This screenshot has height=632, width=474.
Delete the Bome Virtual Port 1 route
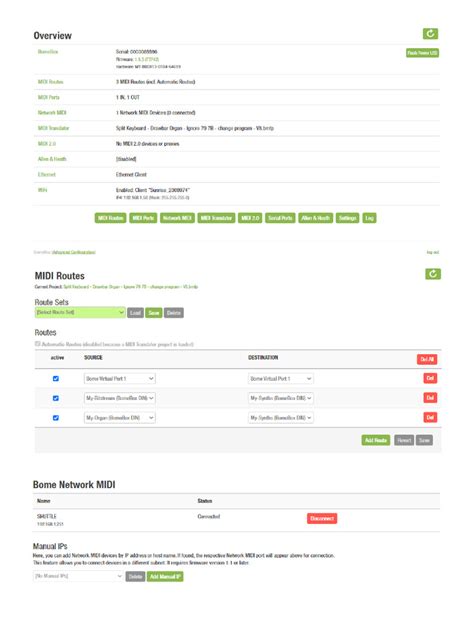[x=430, y=378]
